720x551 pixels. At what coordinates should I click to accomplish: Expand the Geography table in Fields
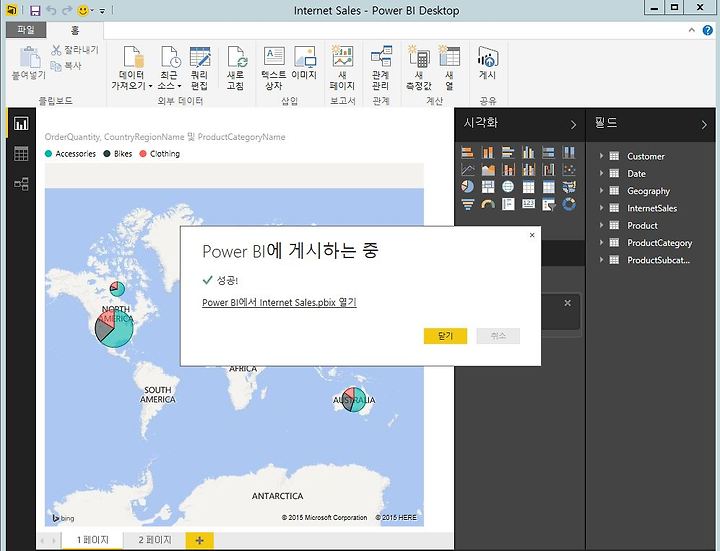point(602,191)
